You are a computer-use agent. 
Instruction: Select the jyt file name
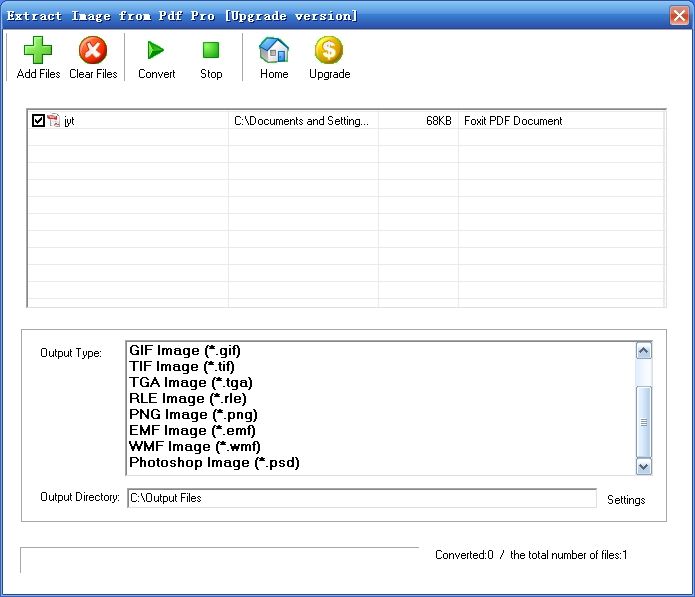pos(69,121)
